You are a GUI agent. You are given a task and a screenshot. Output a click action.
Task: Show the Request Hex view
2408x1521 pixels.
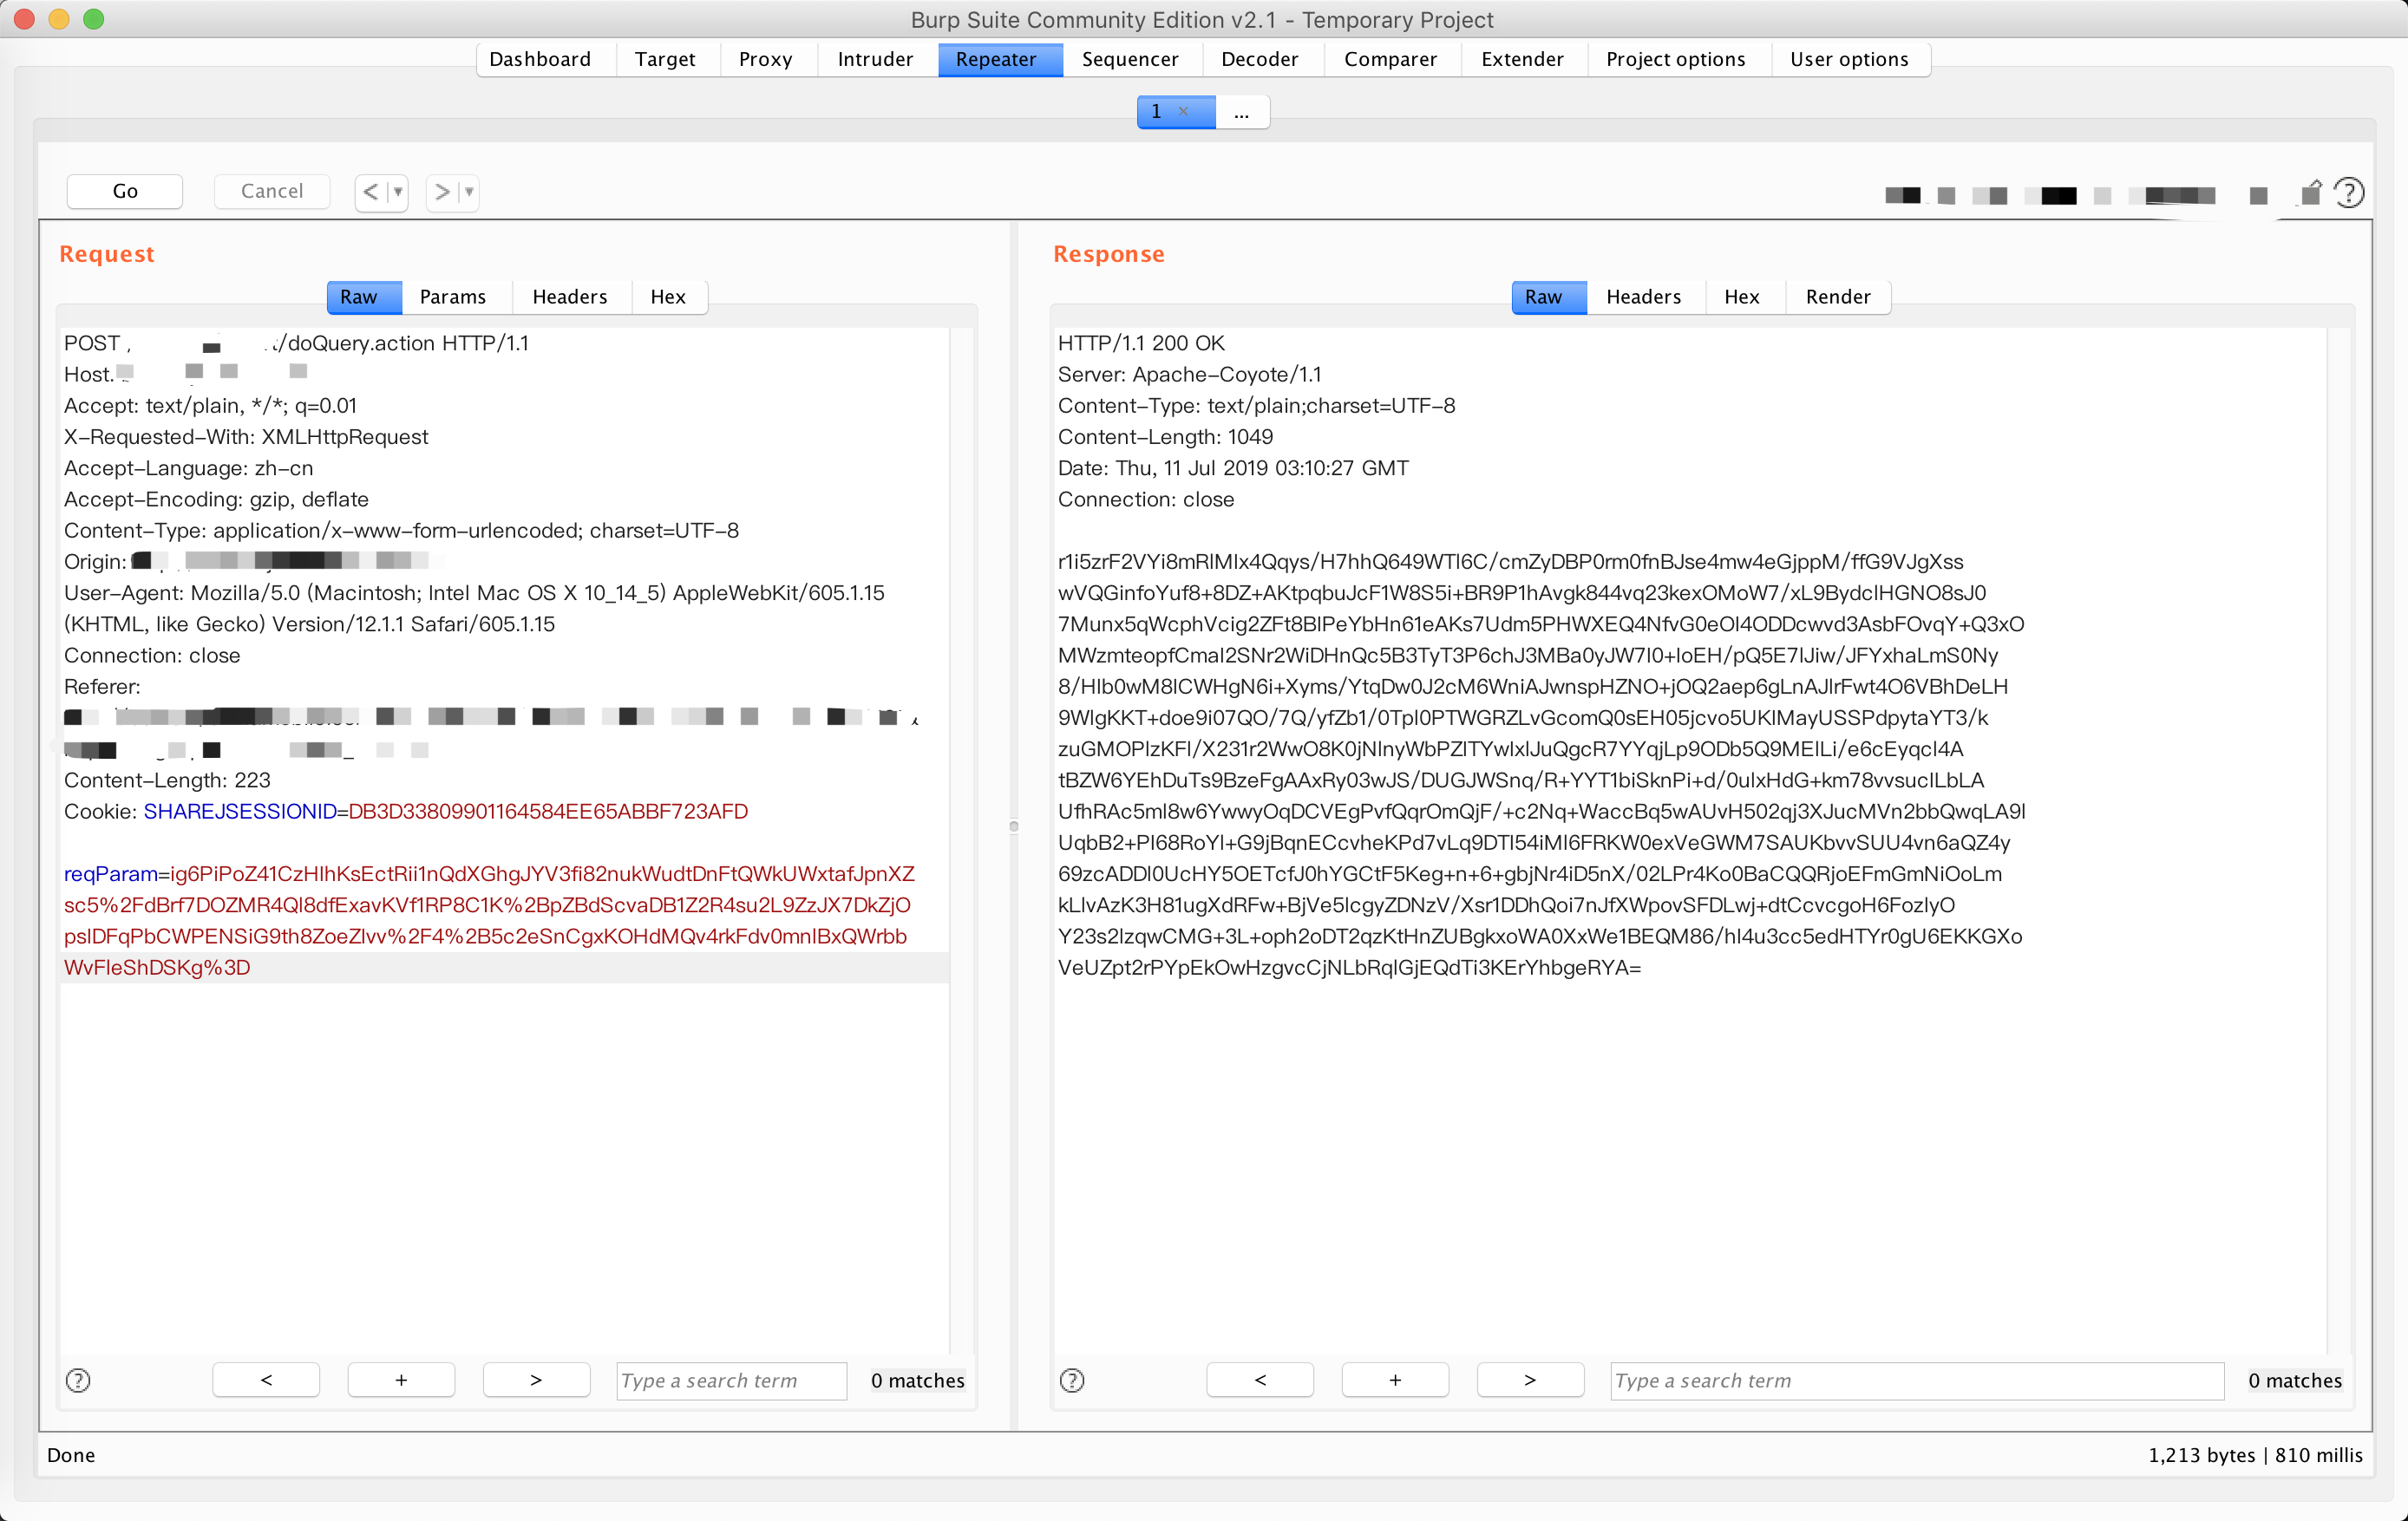pos(667,297)
